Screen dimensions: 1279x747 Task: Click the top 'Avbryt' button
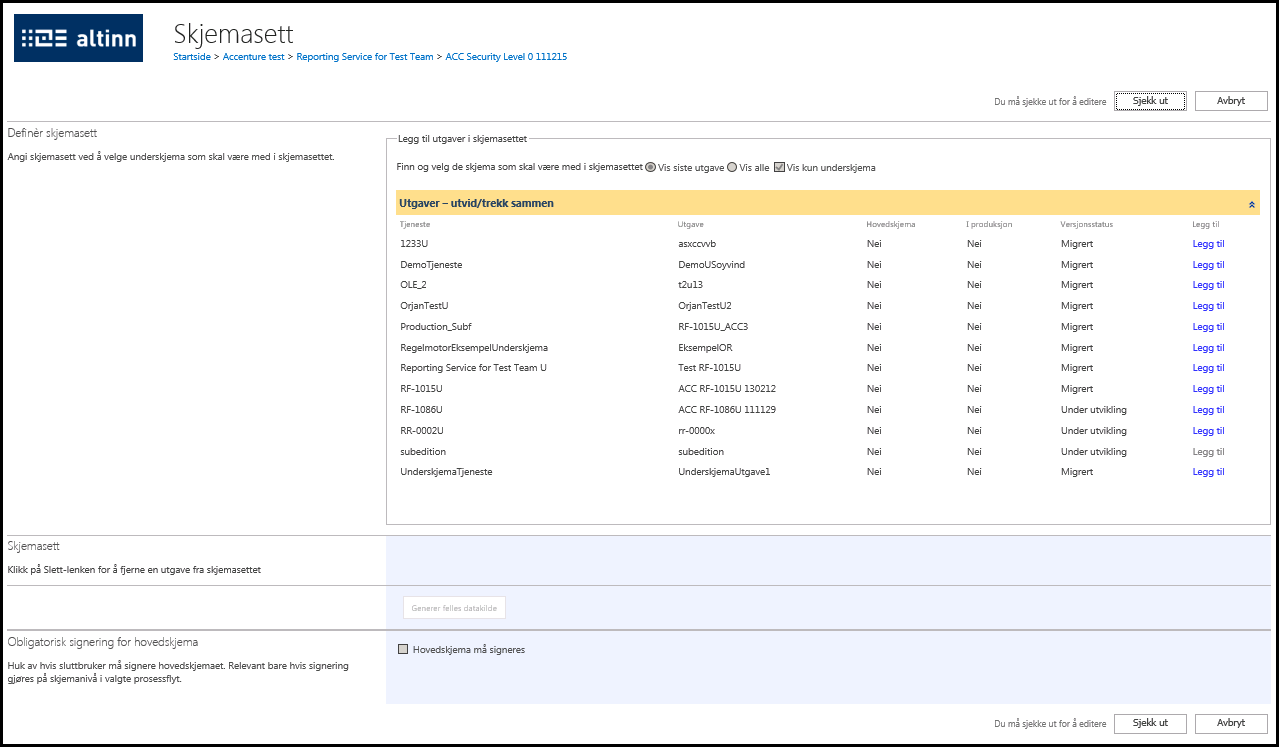[1231, 101]
